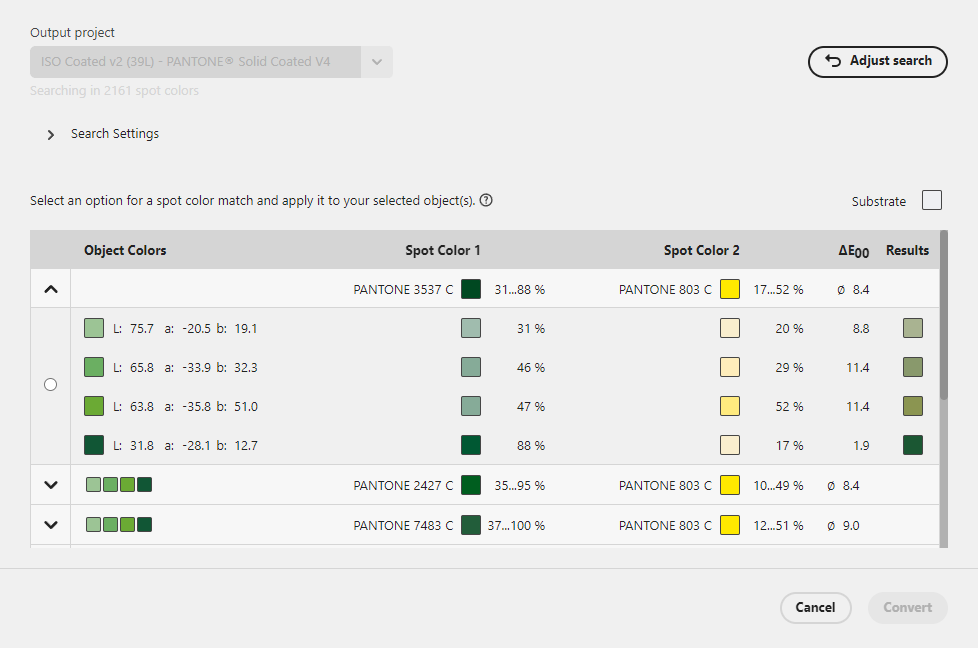Click the 52 % yellow spot swatch
This screenshot has width=978, height=648.
tap(729, 406)
